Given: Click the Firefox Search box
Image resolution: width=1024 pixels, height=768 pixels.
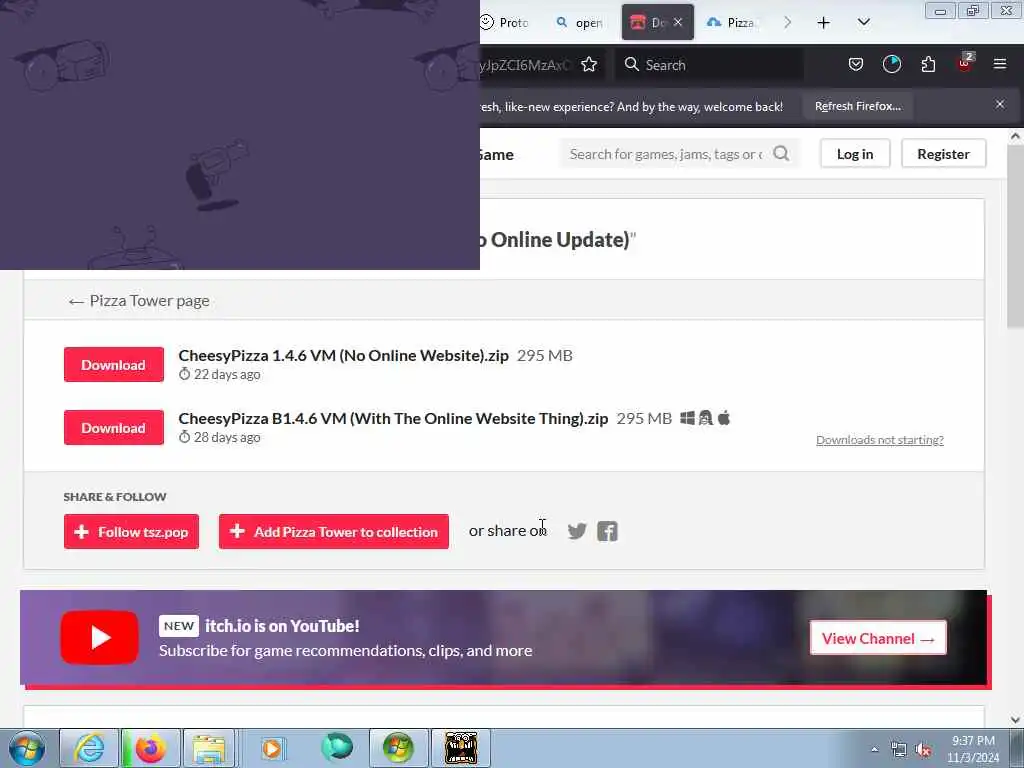Looking at the screenshot, I should pos(709,65).
